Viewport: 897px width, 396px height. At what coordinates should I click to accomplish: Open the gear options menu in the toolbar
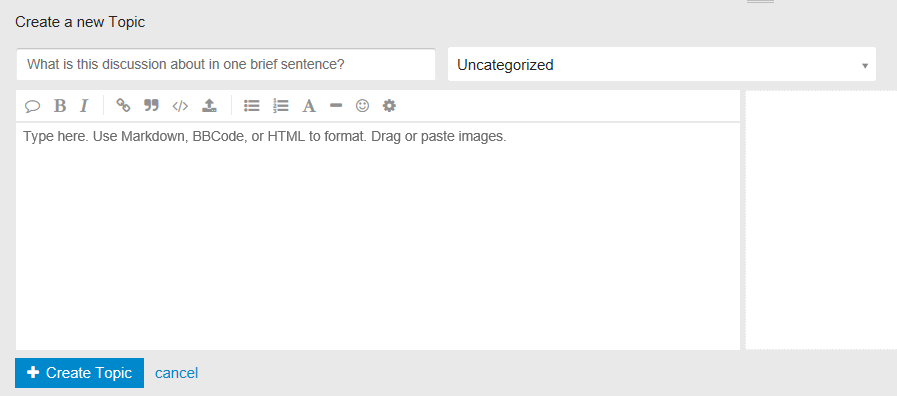389,105
